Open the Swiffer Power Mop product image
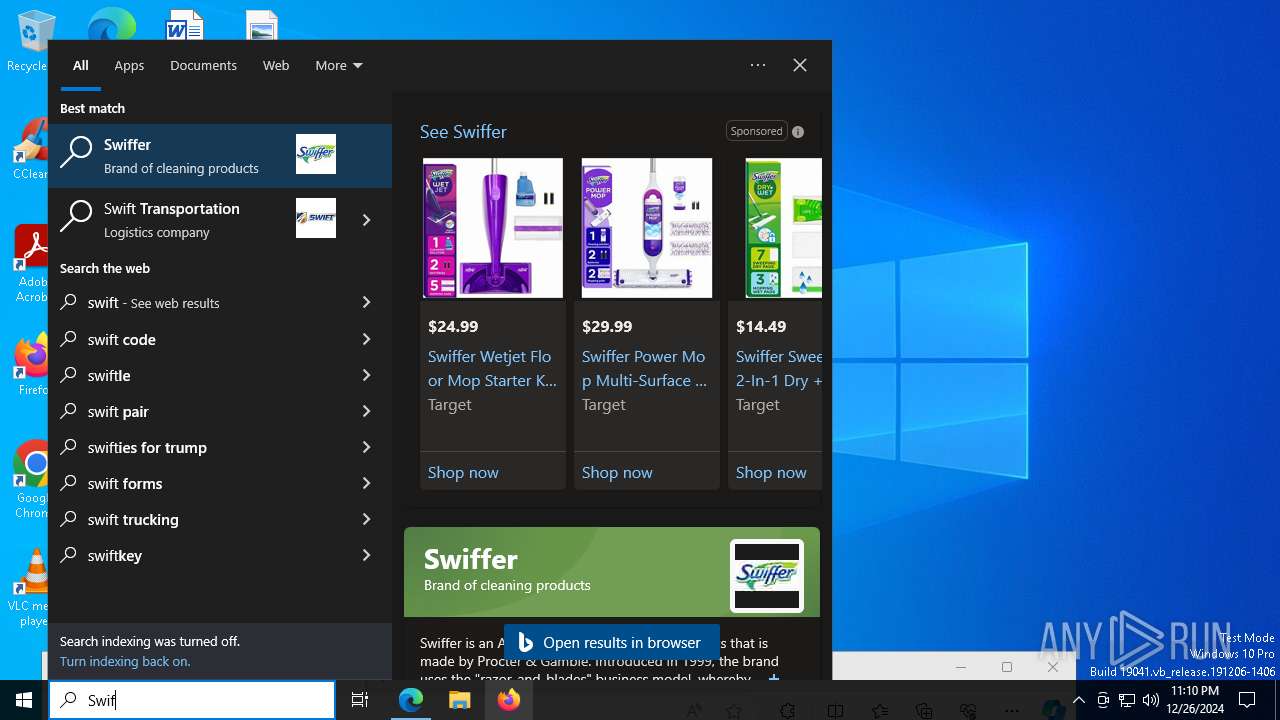 pos(647,228)
